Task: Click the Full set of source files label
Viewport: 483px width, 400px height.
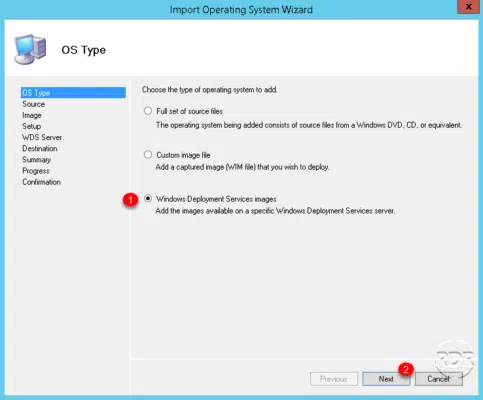Action: 189,111
